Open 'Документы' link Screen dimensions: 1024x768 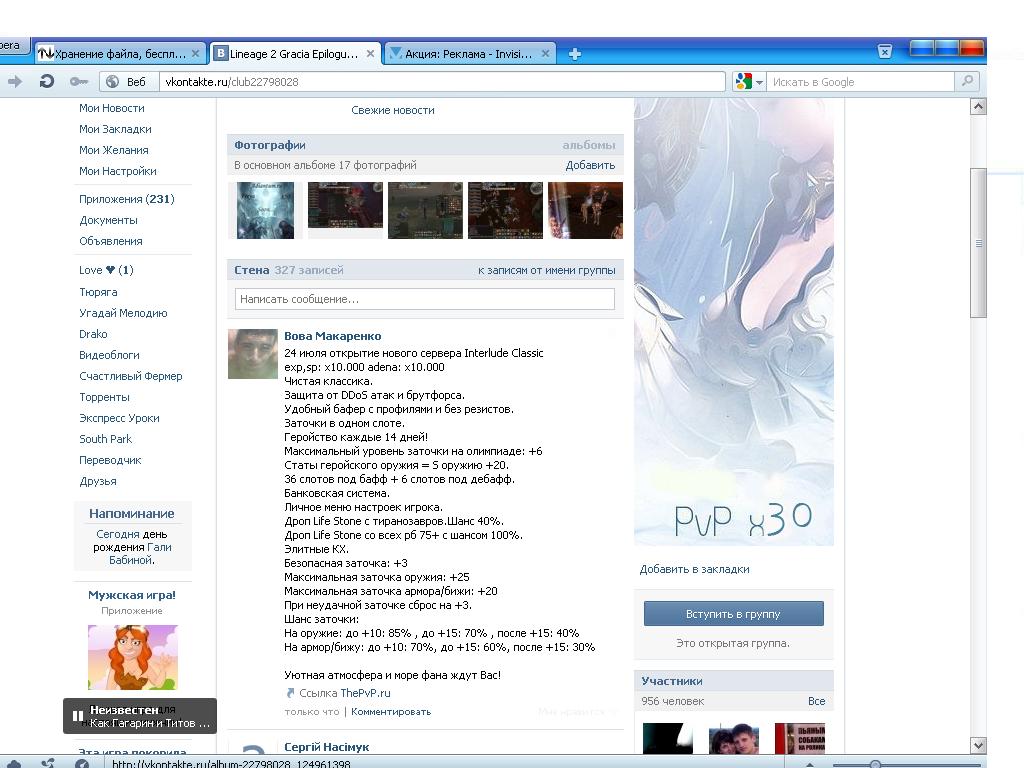pos(108,220)
